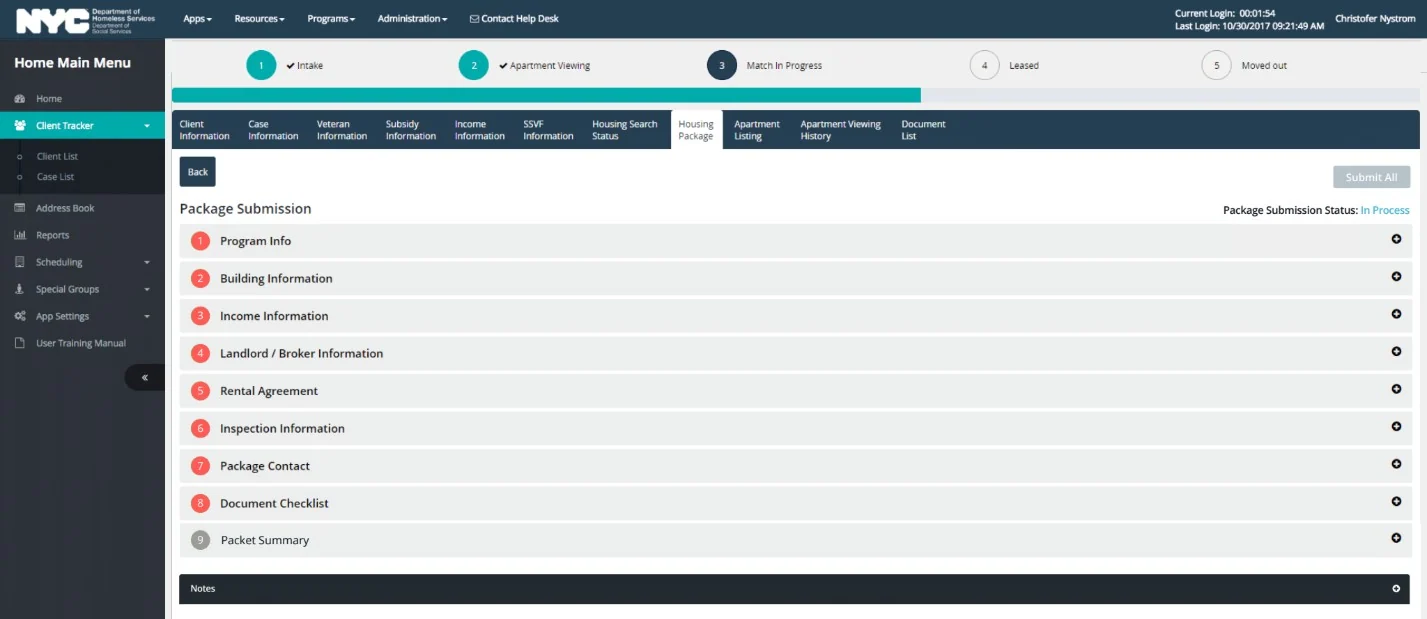The width and height of the screenshot is (1427, 619).
Task: Expand Inspection Information section plus icon
Action: (x=1396, y=427)
